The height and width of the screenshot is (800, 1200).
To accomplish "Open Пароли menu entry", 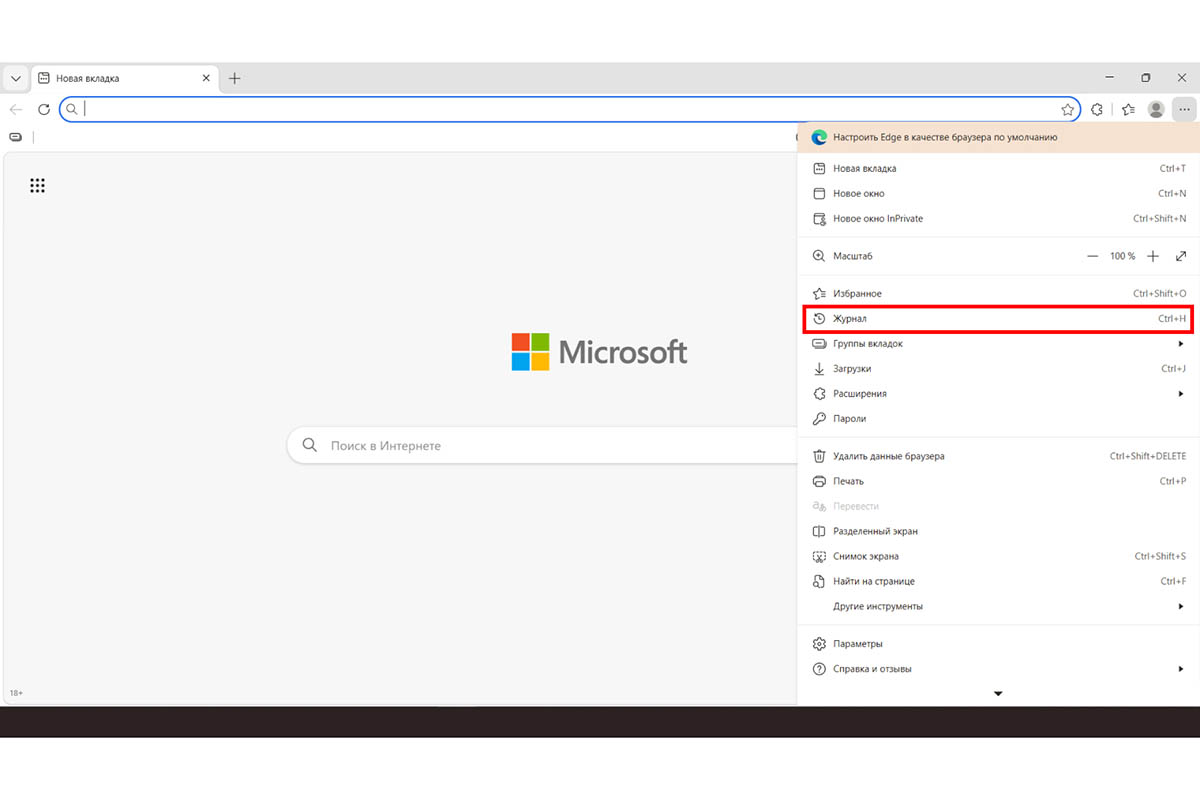I will pyautogui.click(x=998, y=419).
